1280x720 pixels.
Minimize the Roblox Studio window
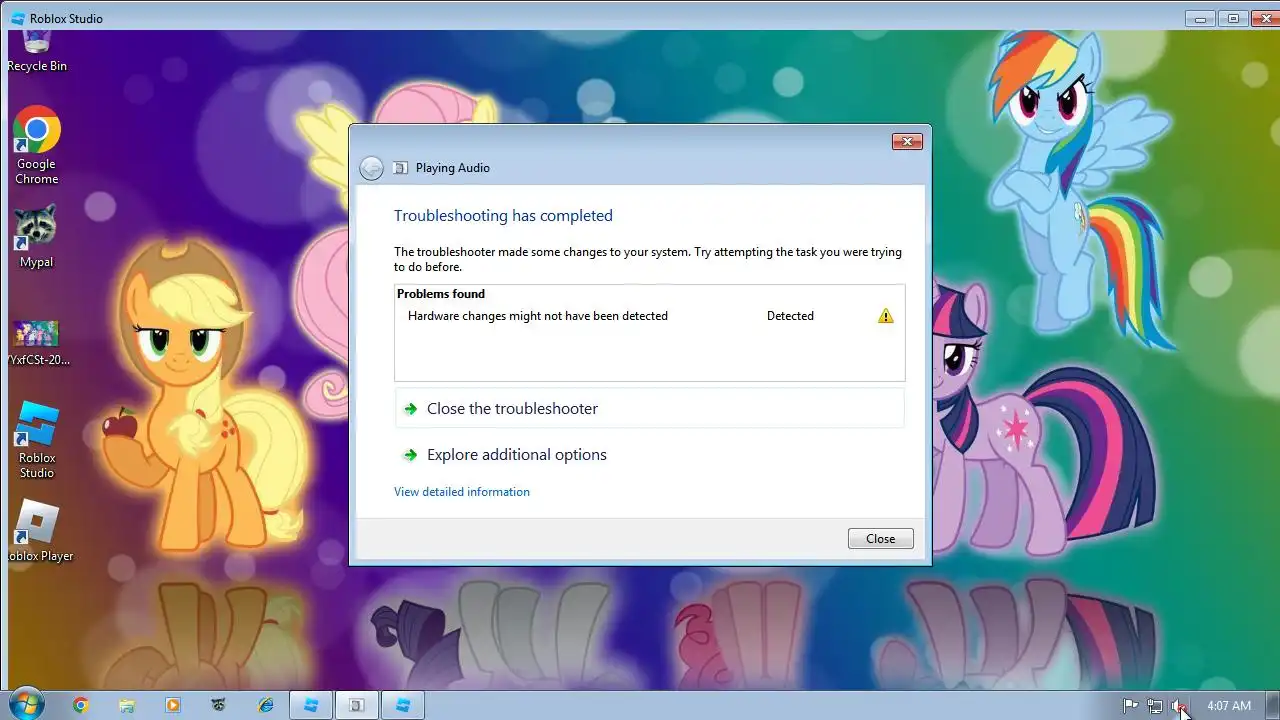pos(1201,18)
